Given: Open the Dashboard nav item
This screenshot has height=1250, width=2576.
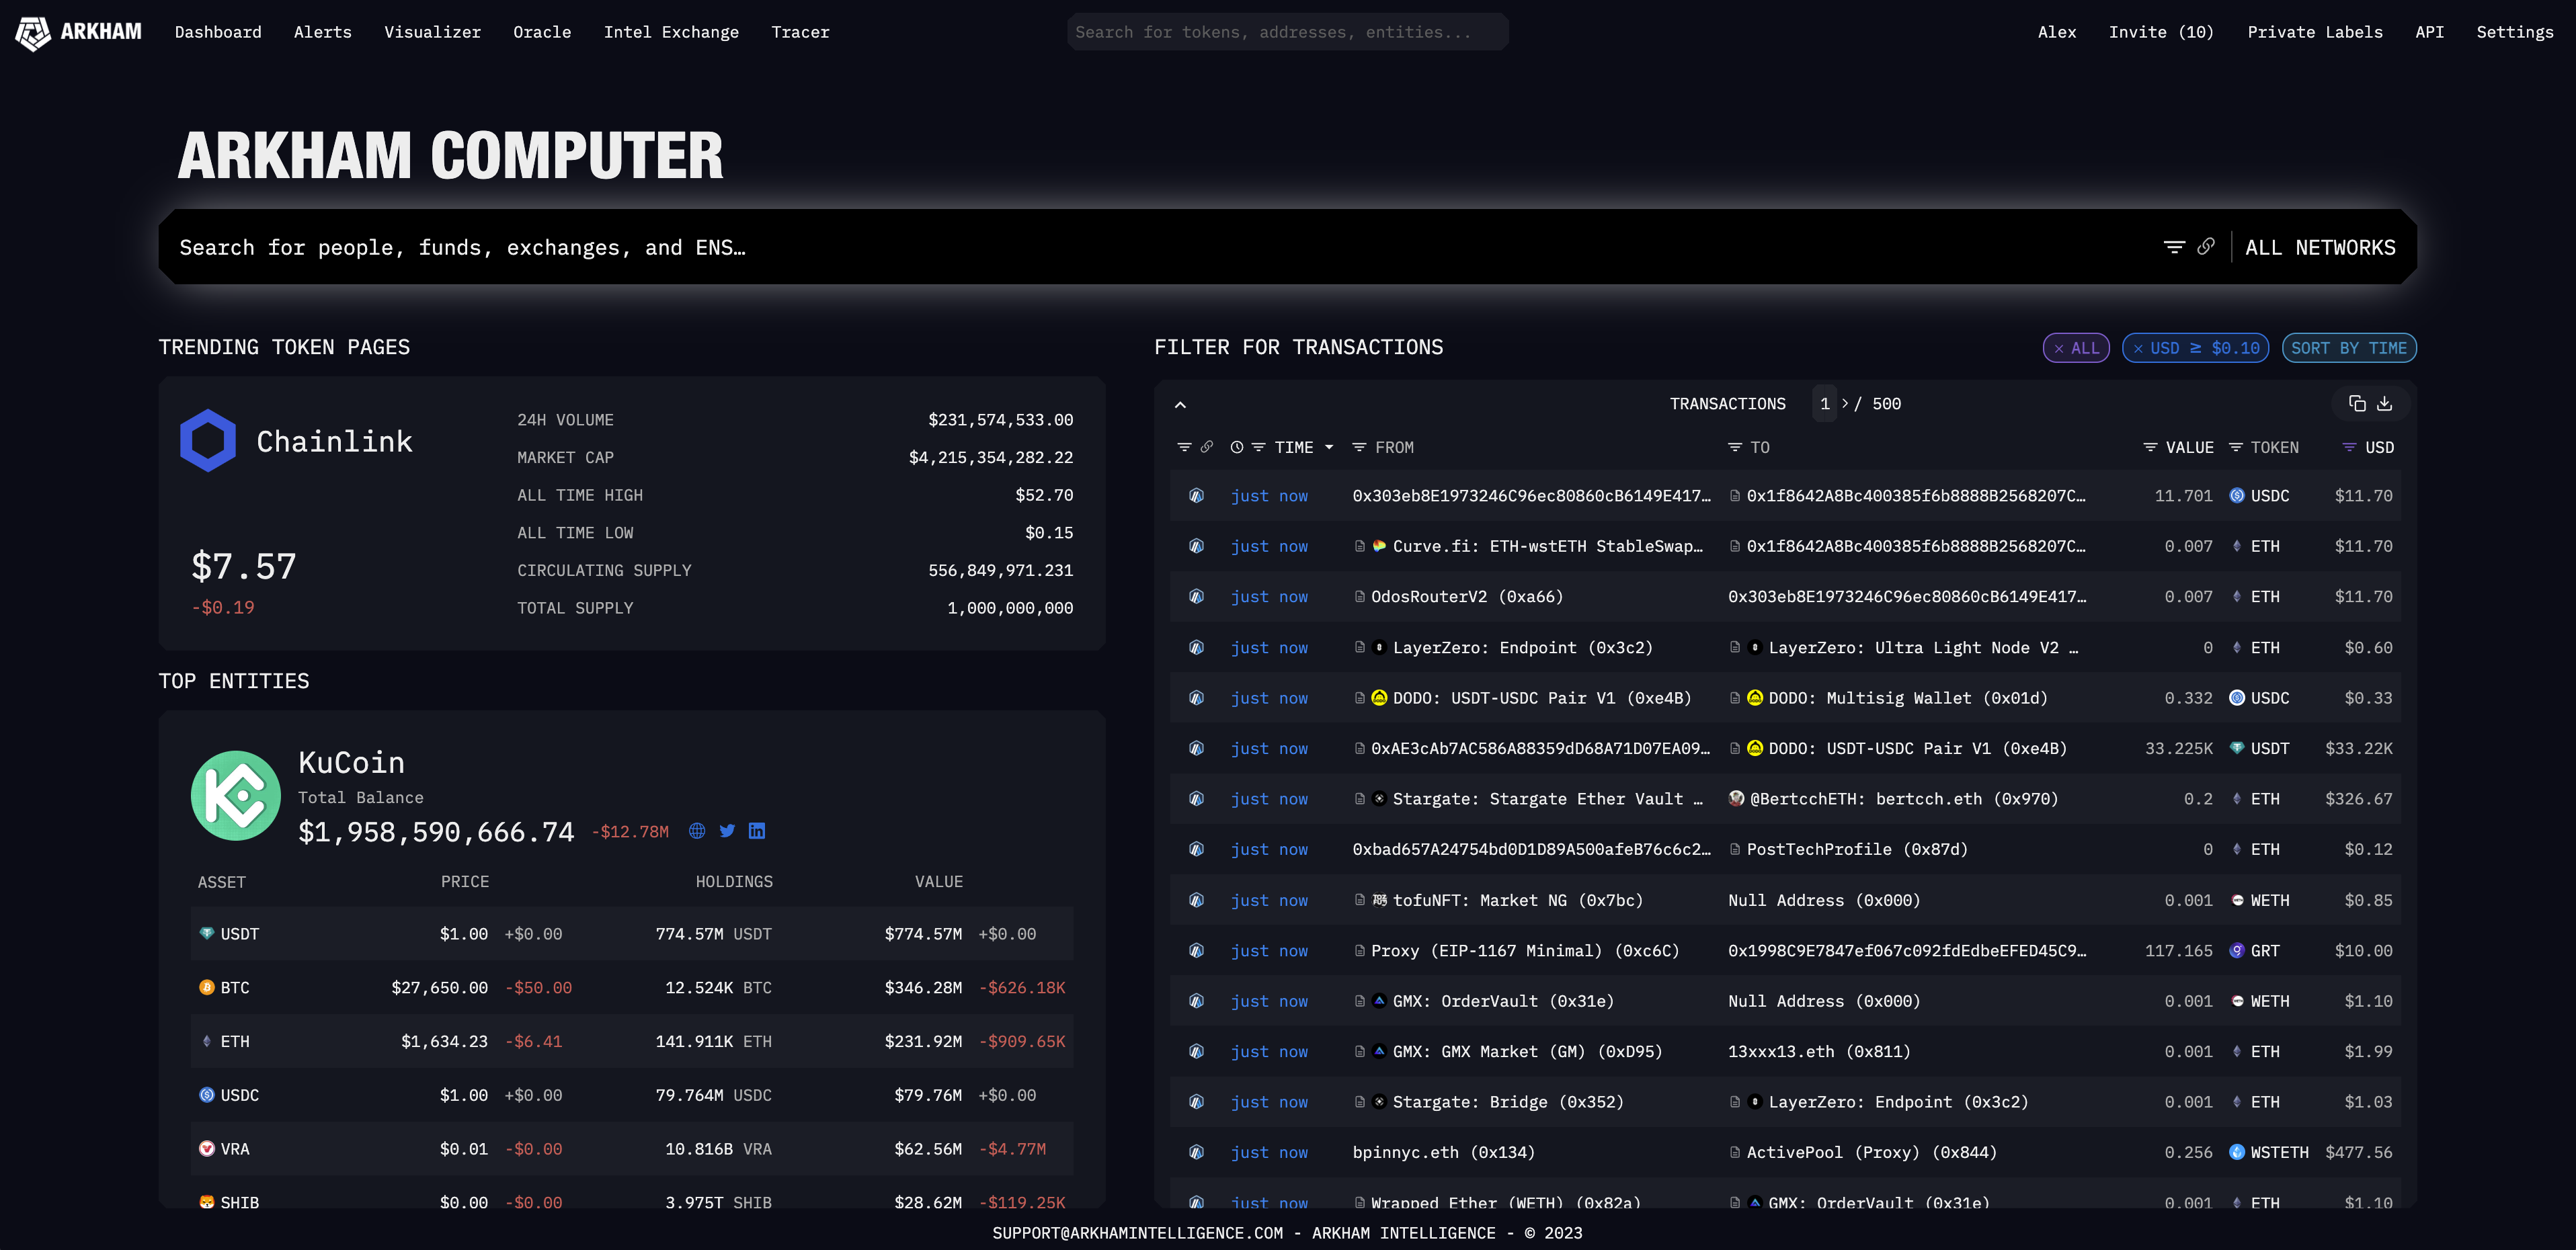Looking at the screenshot, I should [x=218, y=32].
